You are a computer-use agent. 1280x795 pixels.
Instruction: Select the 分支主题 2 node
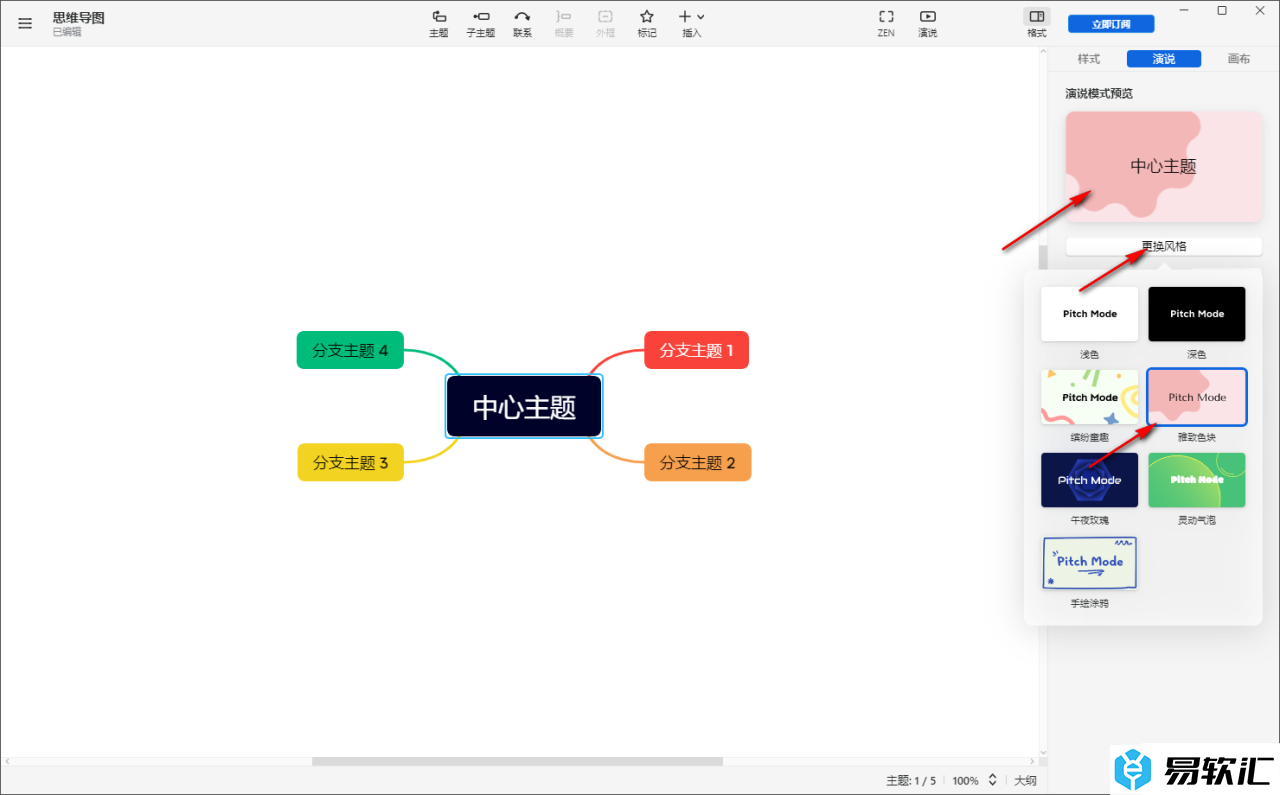point(698,462)
